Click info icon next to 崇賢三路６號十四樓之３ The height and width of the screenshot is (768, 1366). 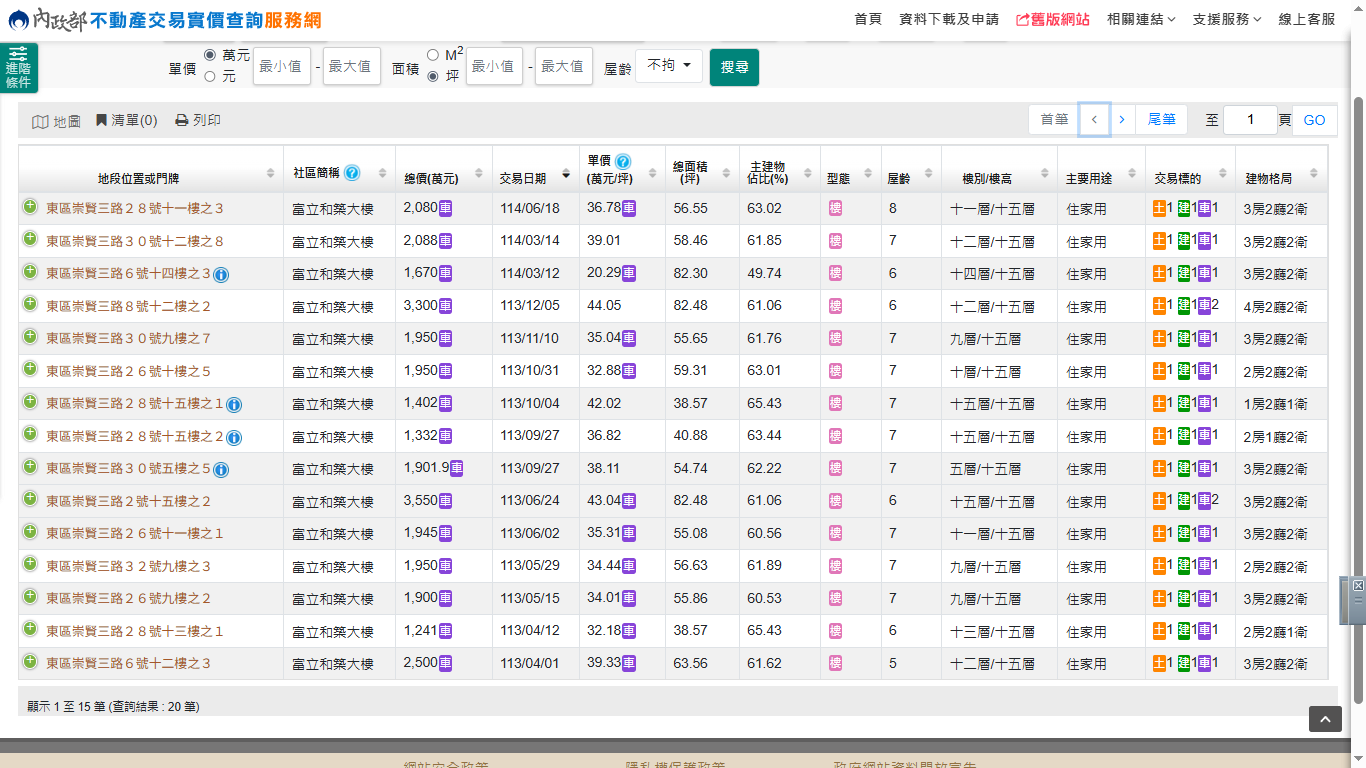coord(221,275)
